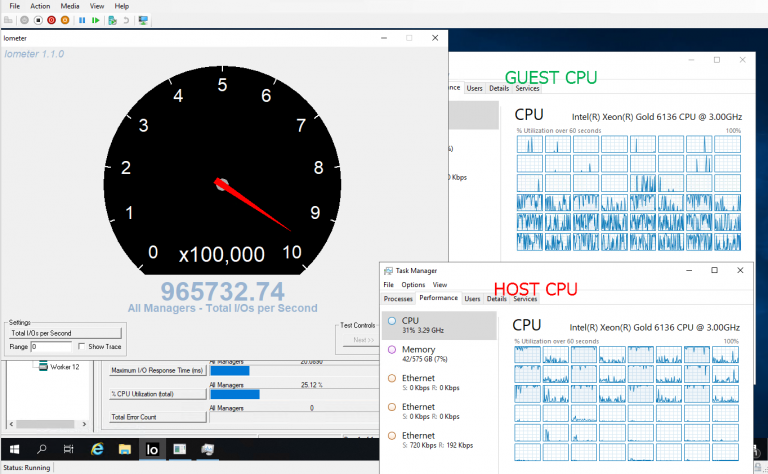Click the horizontal scrollbar thumb under the worker tree
Screen dimensions: 768x474
coord(45,424)
